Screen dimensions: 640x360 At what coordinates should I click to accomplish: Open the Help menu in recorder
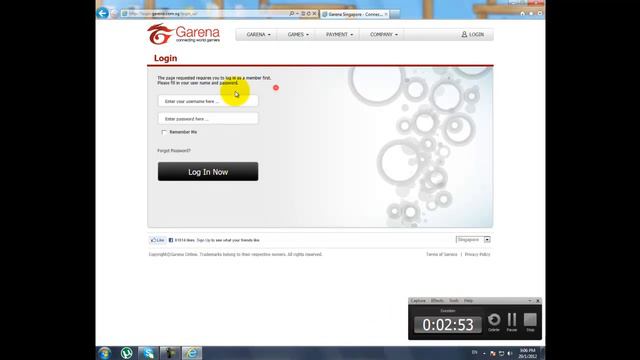coord(469,300)
